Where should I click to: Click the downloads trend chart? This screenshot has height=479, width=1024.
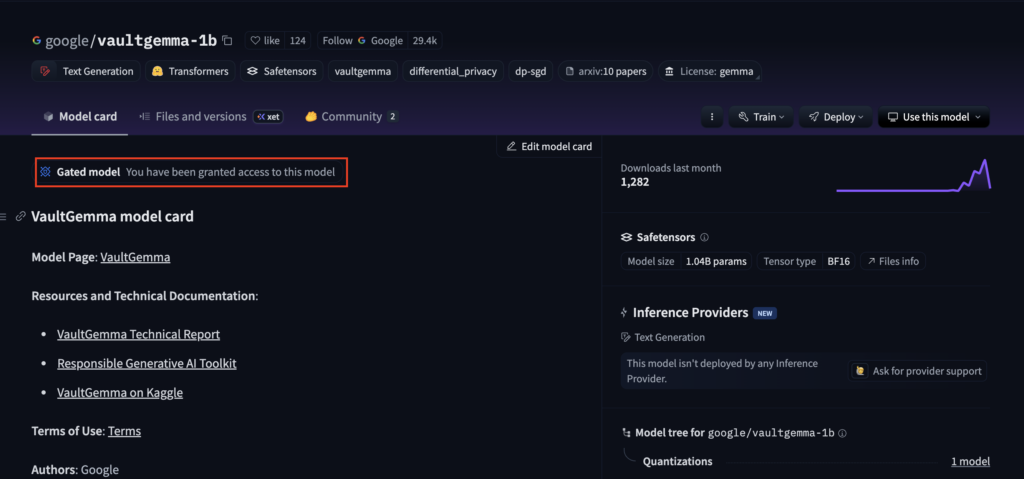click(914, 175)
